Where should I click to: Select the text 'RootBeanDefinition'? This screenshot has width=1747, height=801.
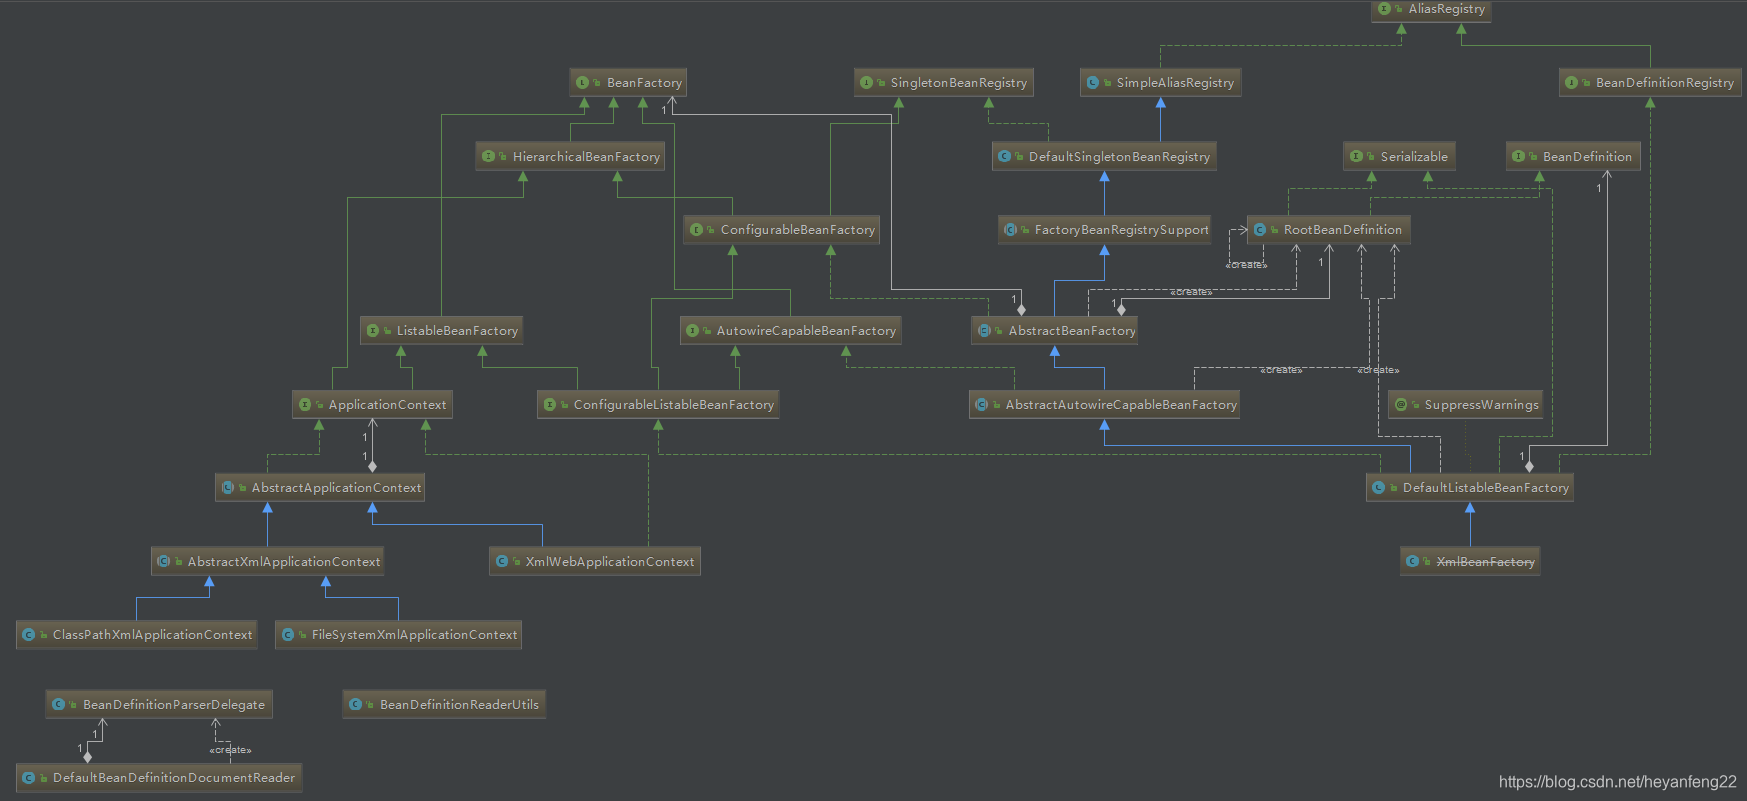pos(1343,230)
